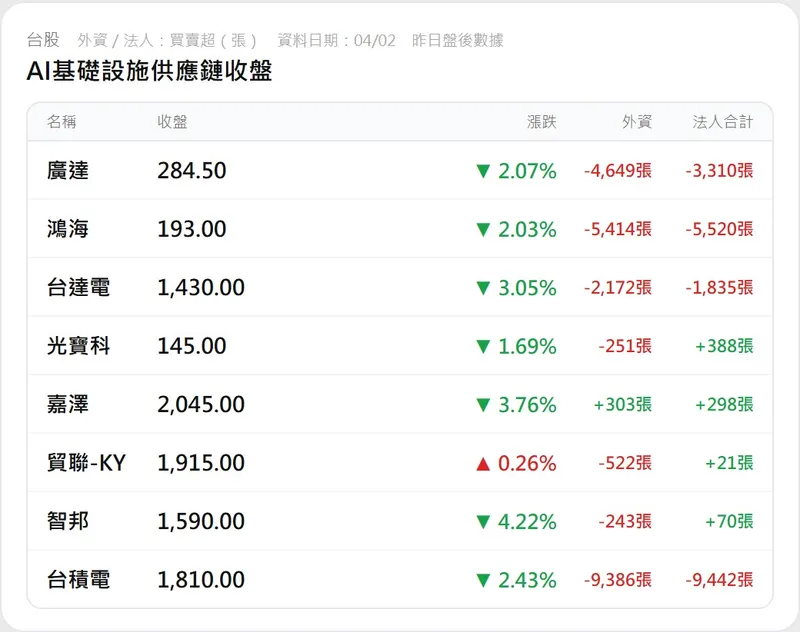Open the 鴻海 stock name link

tap(68, 229)
